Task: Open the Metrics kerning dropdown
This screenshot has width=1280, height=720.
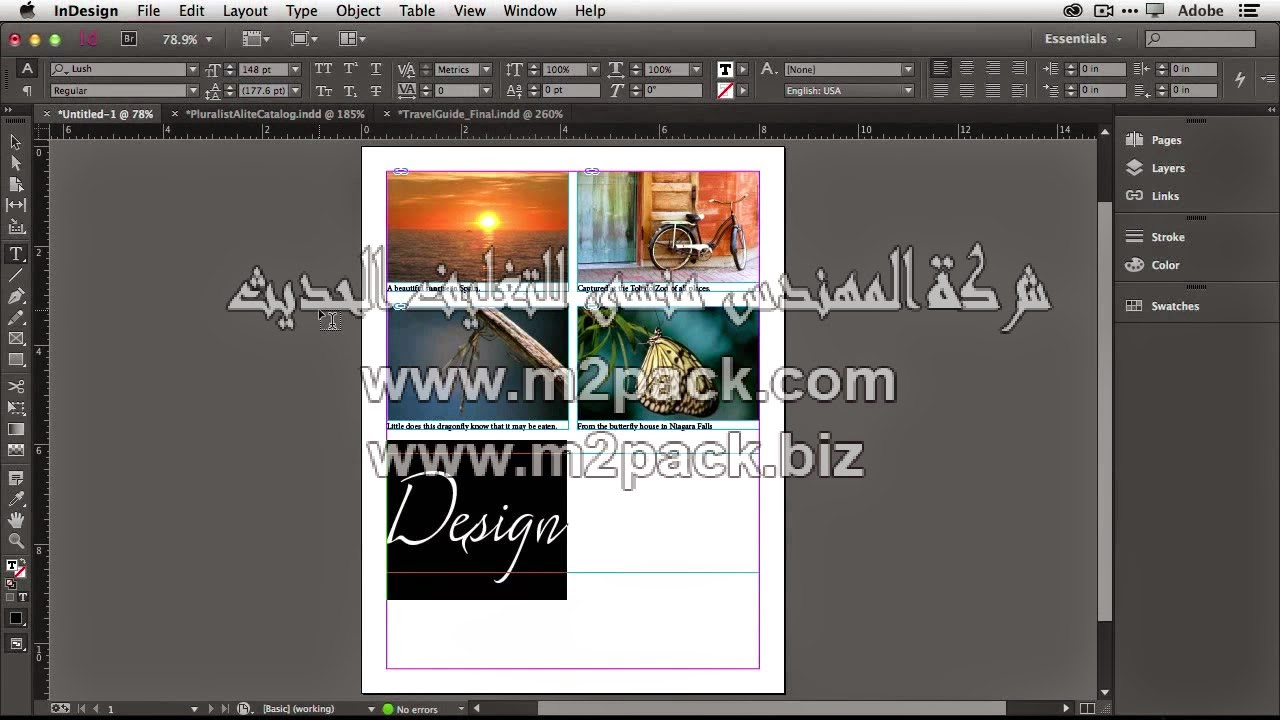Action: 486,69
